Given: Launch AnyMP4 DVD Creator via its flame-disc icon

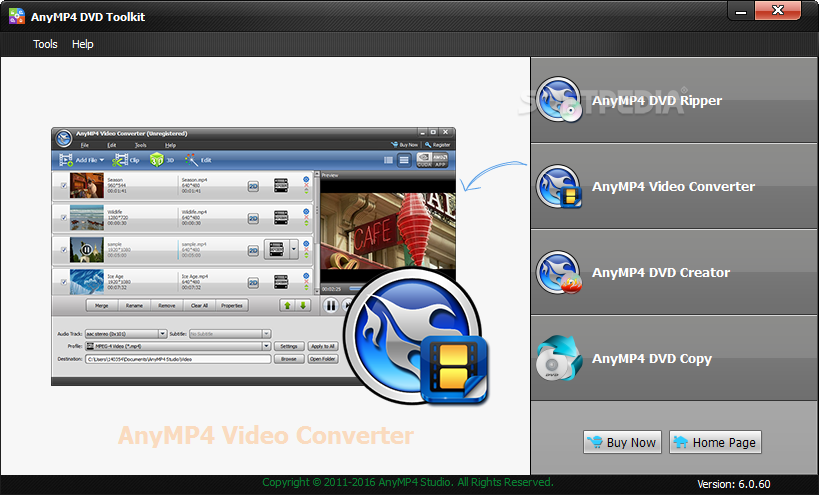Looking at the screenshot, I should click(559, 273).
